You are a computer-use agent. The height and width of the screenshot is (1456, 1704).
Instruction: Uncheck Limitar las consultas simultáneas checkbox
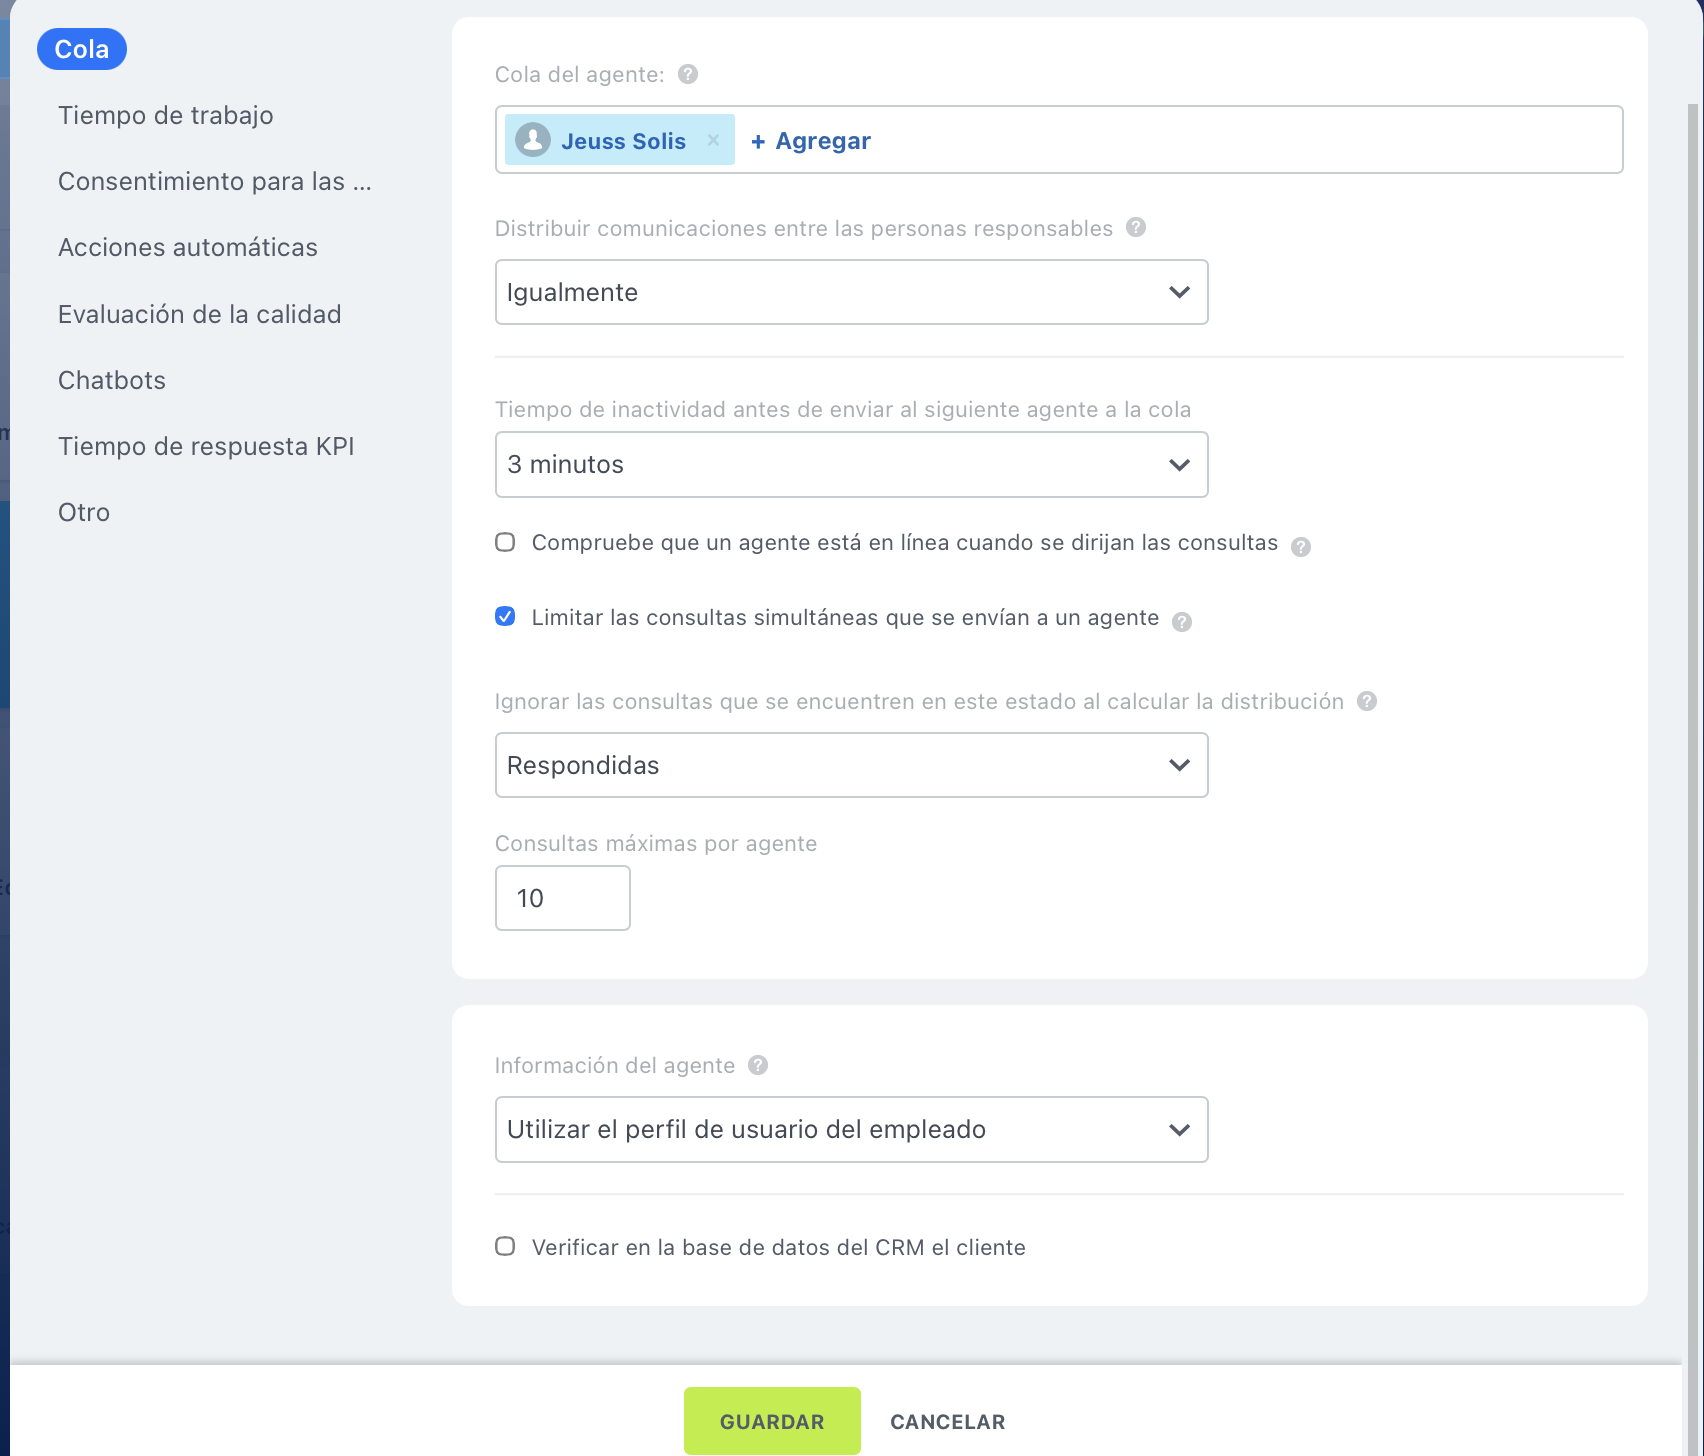pyautogui.click(x=506, y=616)
